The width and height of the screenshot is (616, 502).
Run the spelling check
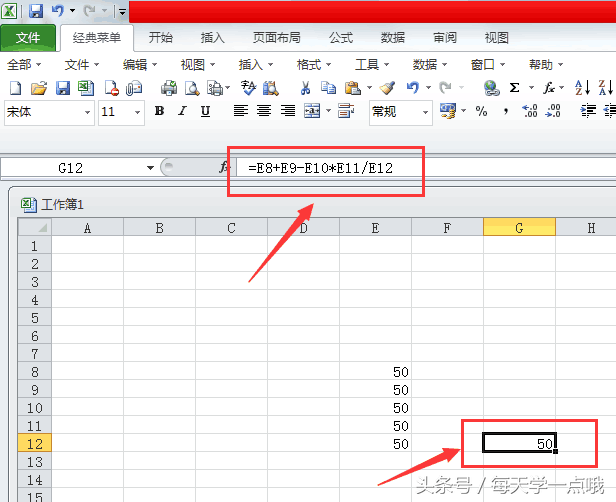point(248,88)
